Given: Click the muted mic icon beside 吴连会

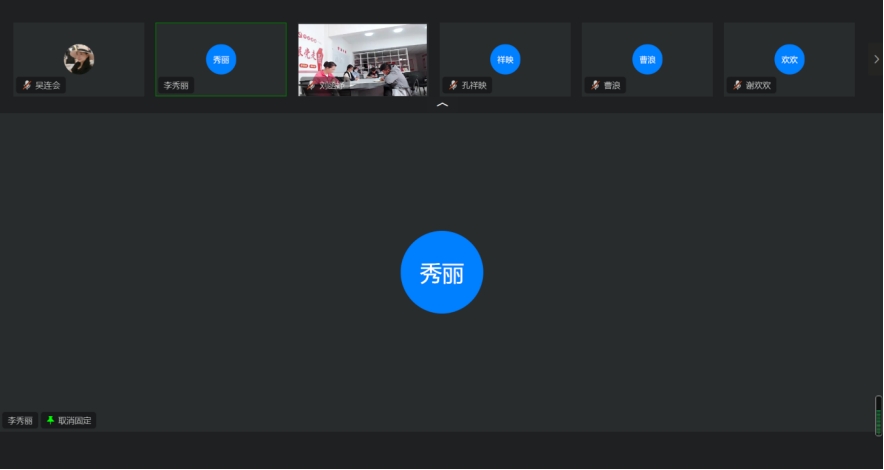Looking at the screenshot, I should point(27,86).
